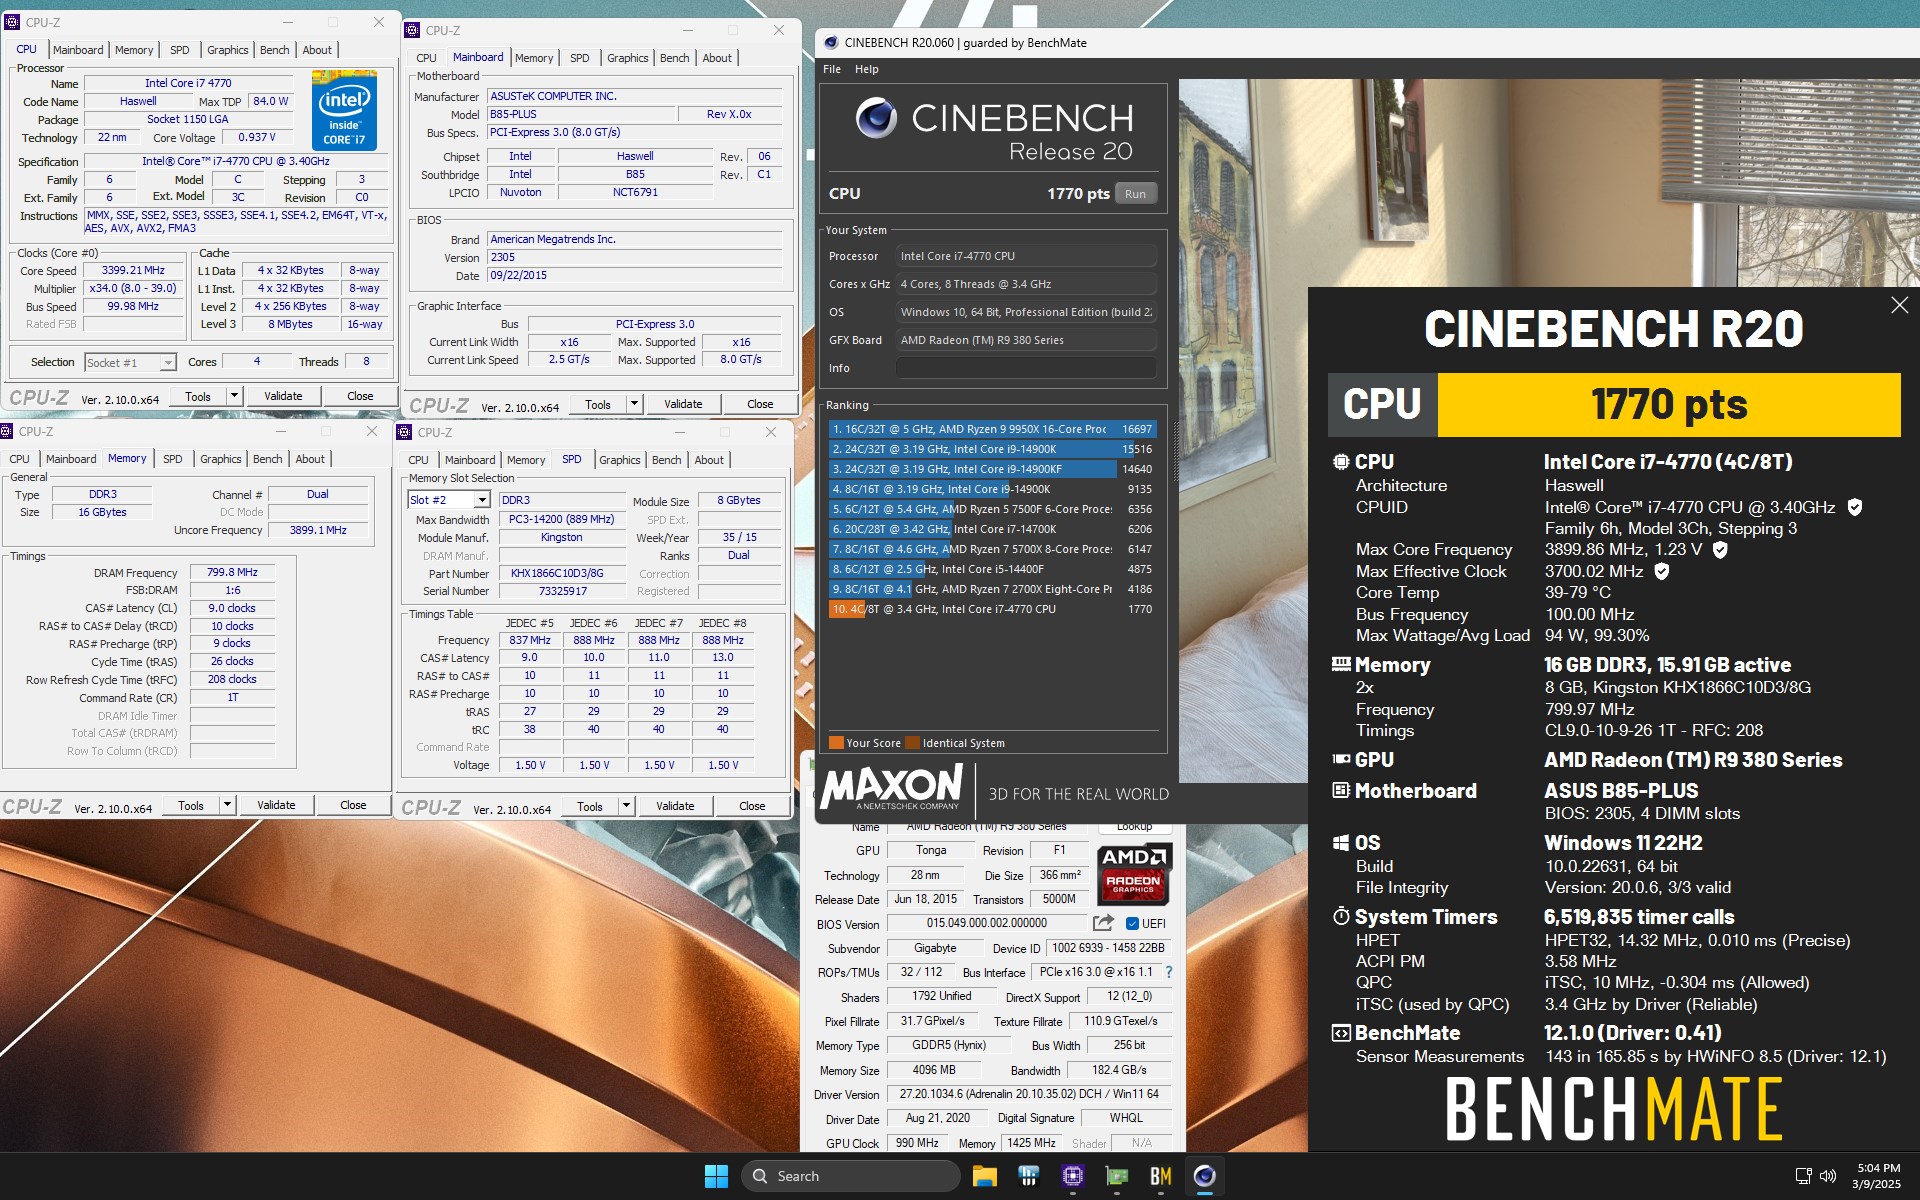Open the File menu in Cinebench
This screenshot has height=1200, width=1920.
point(832,69)
